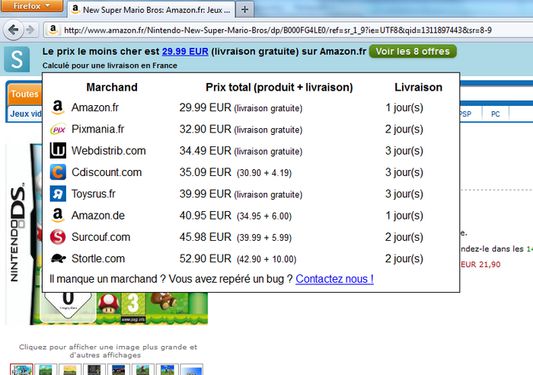This screenshot has width=533, height=375.
Task: Click the EUR 21,90 red price text
Action: click(480, 264)
